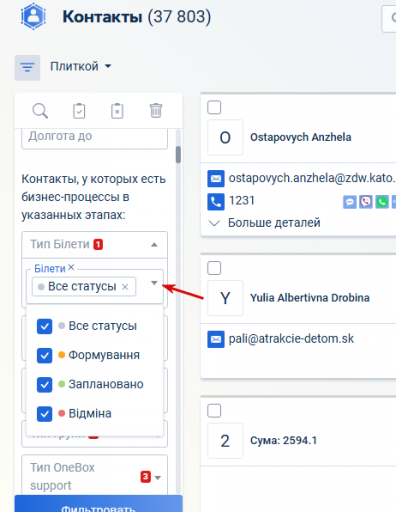This screenshot has width=396, height=512.
Task: Click the filter panel vertical scrollbar thumb
Action: 179,155
